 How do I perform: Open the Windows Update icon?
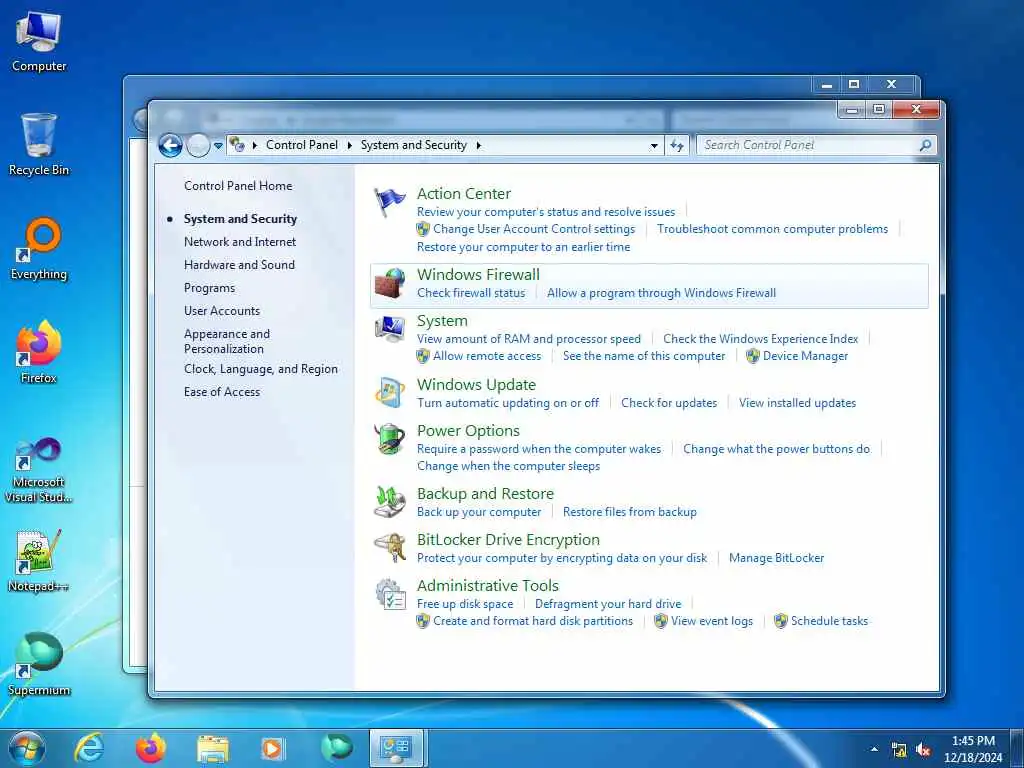tap(390, 392)
